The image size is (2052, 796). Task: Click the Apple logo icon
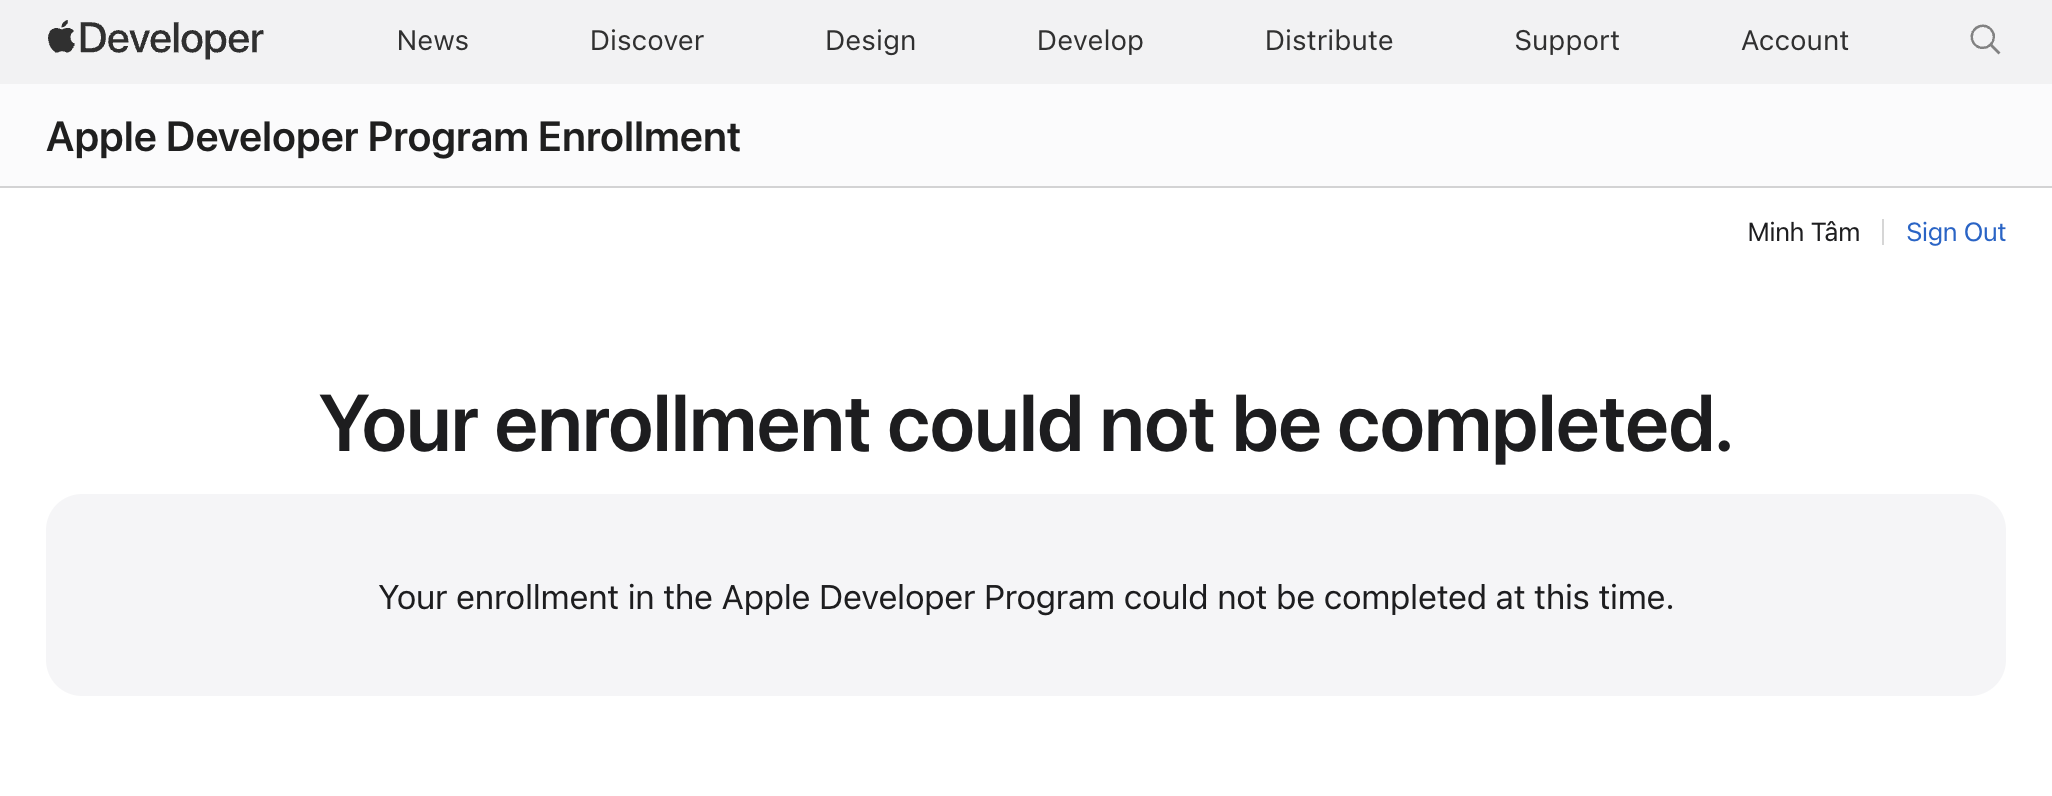61,38
